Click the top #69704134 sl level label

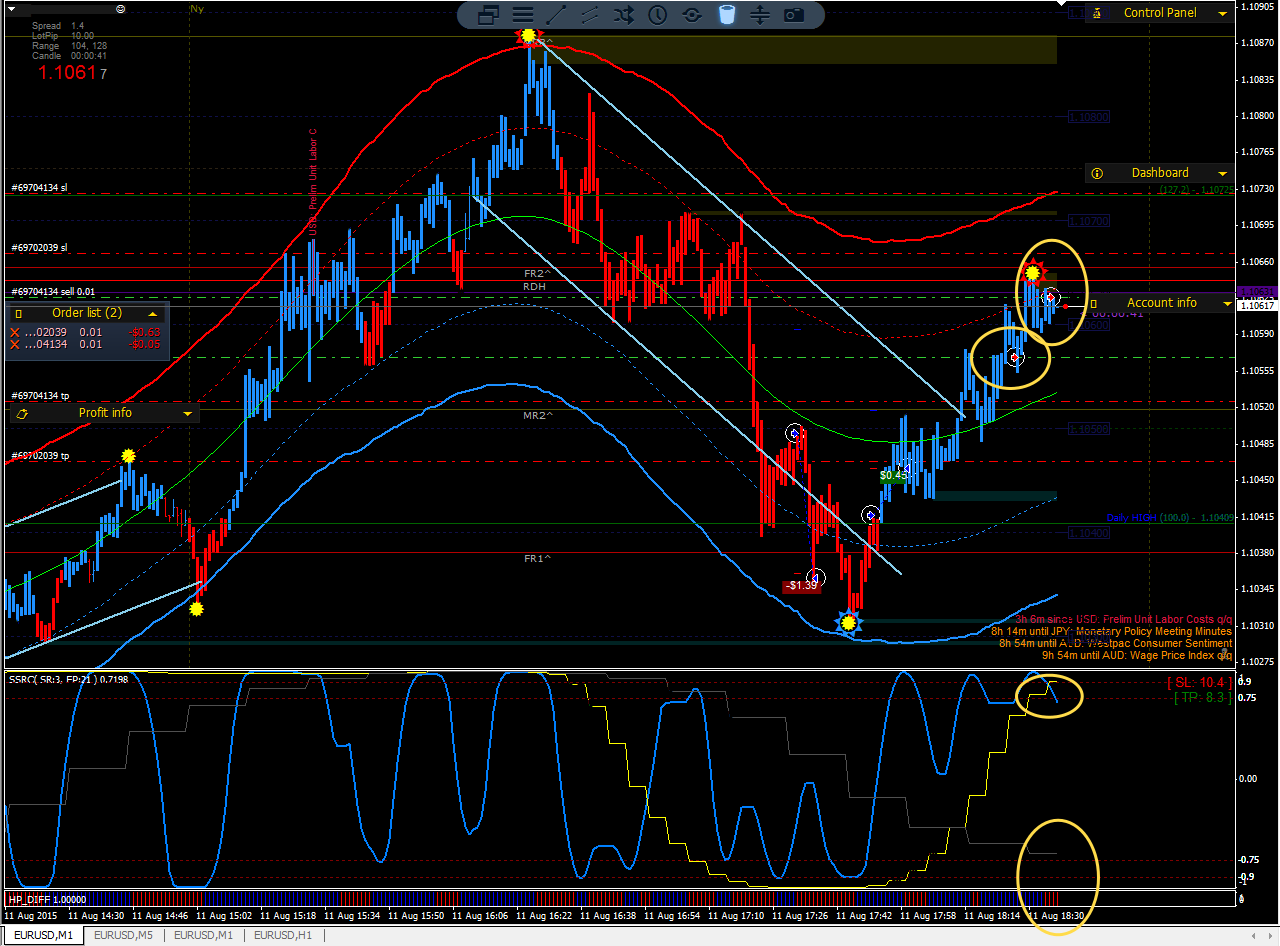(x=40, y=187)
